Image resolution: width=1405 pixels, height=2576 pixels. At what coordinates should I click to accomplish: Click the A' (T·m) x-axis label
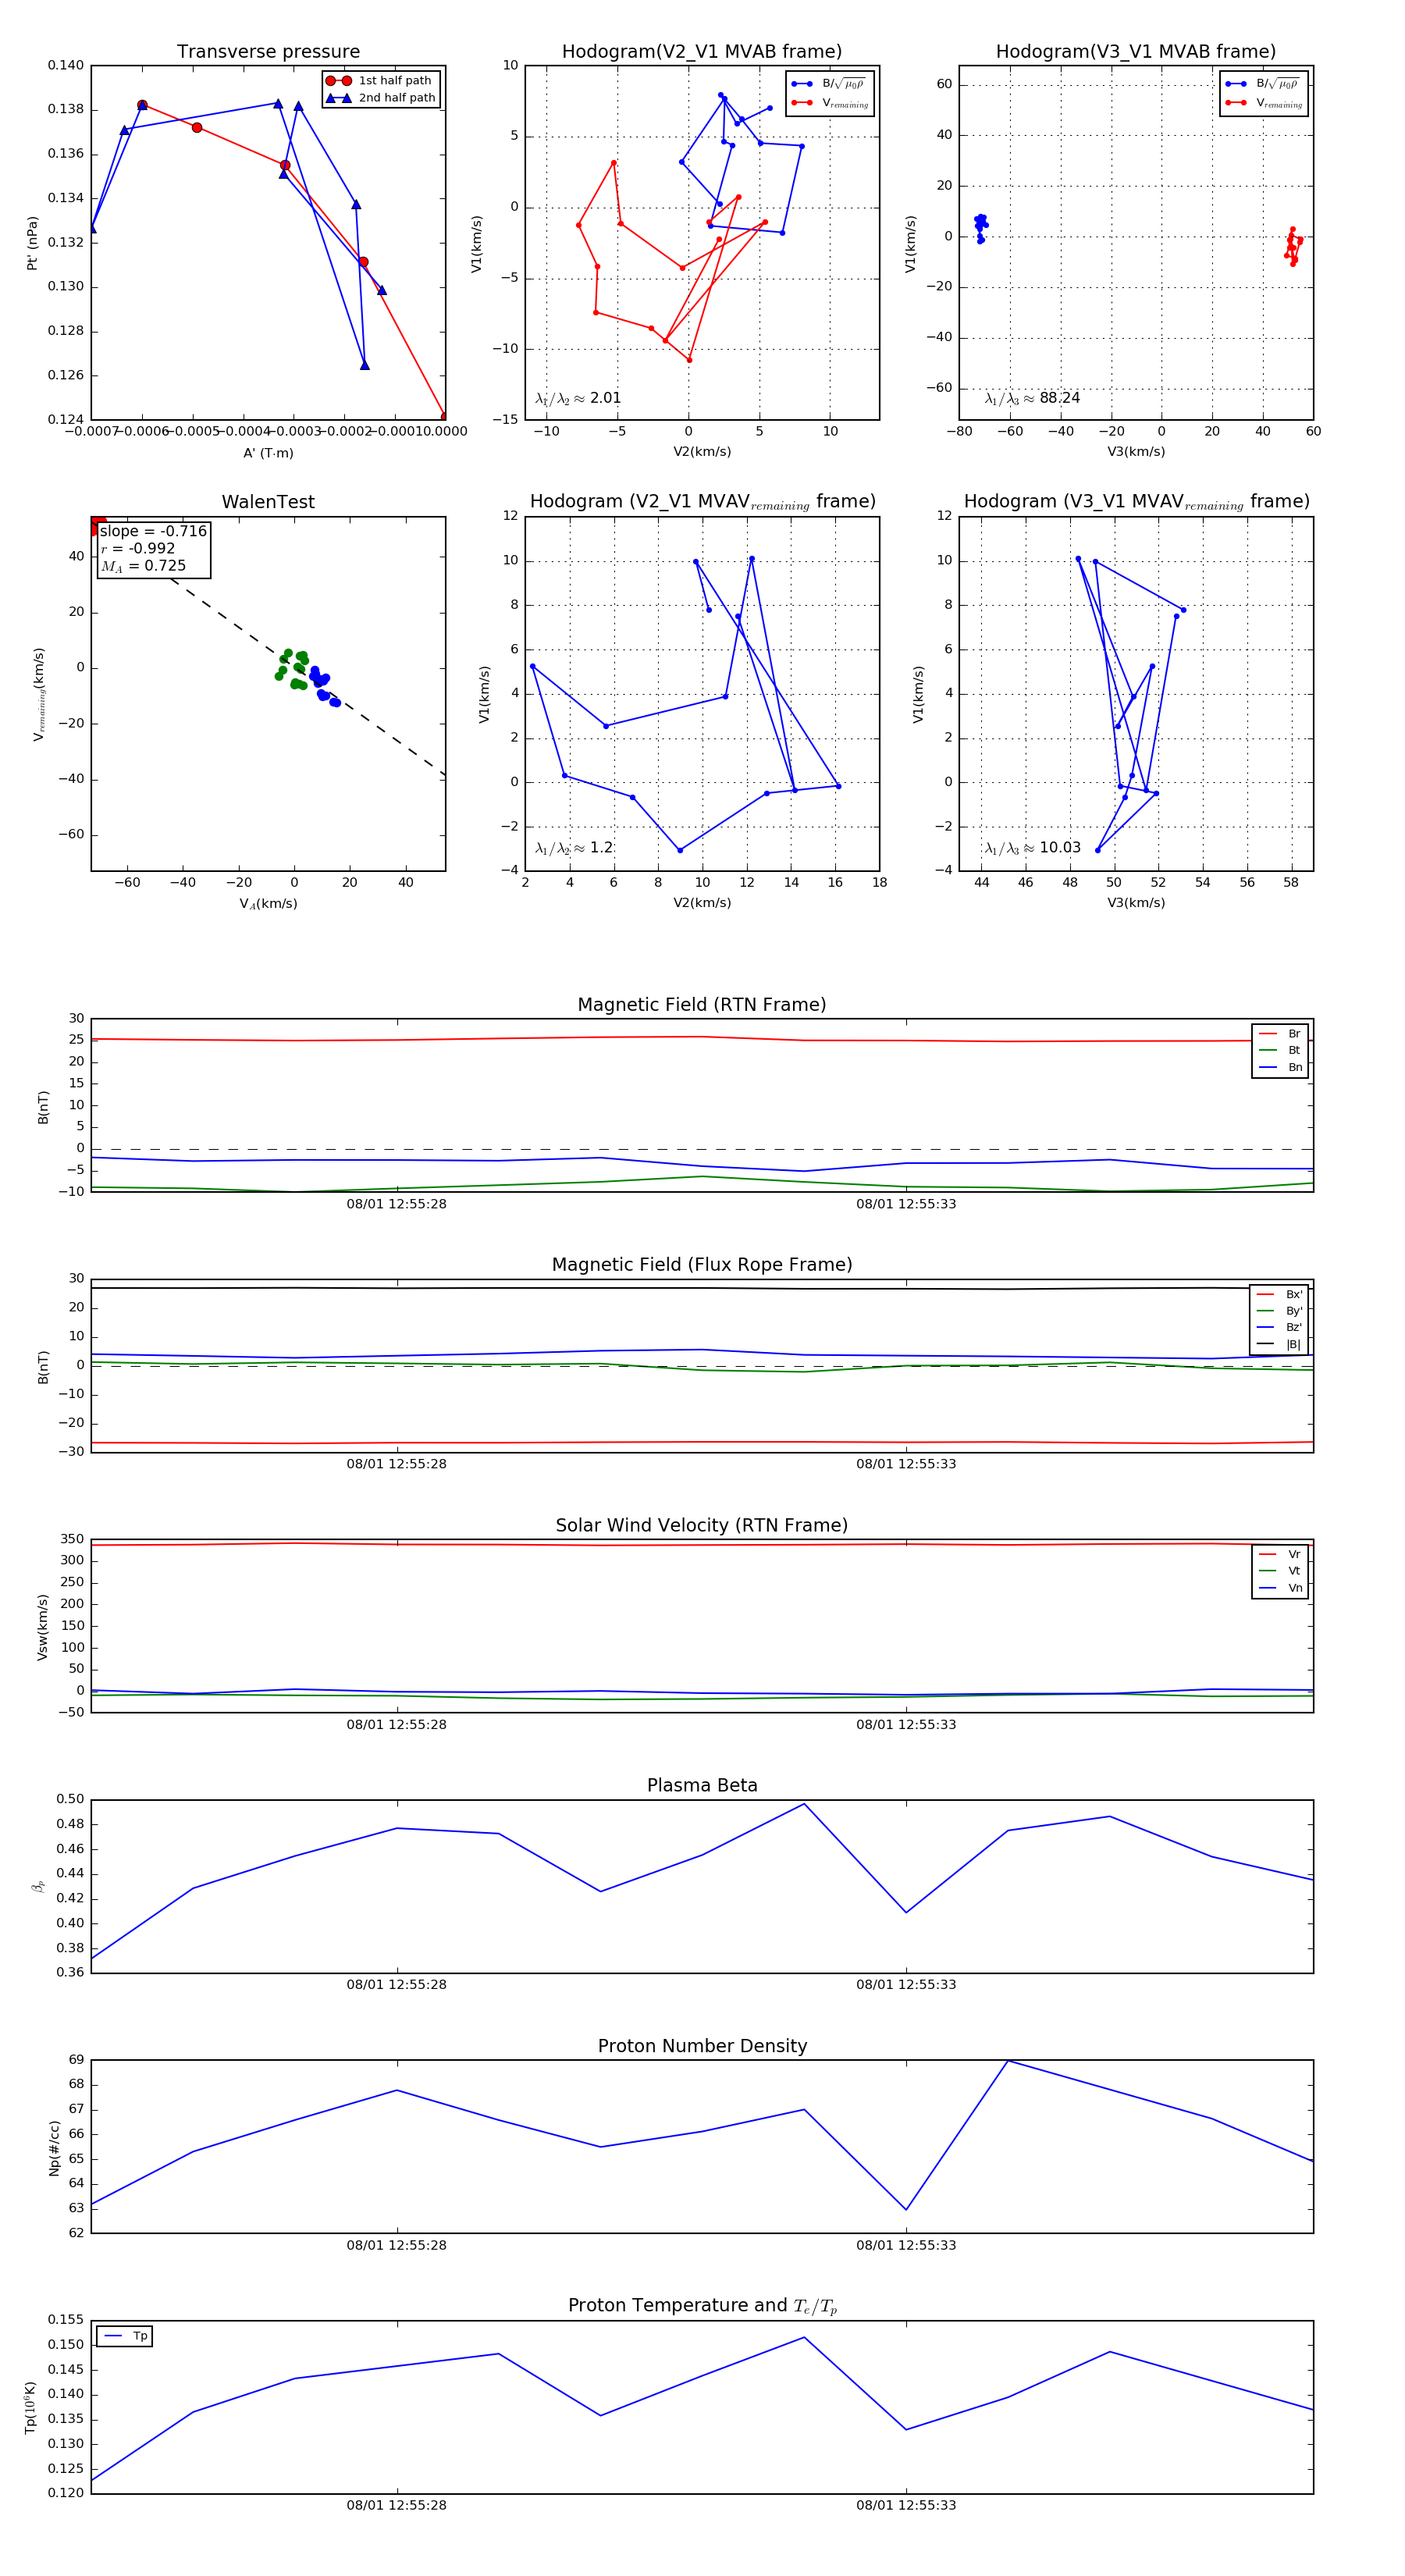268,453
